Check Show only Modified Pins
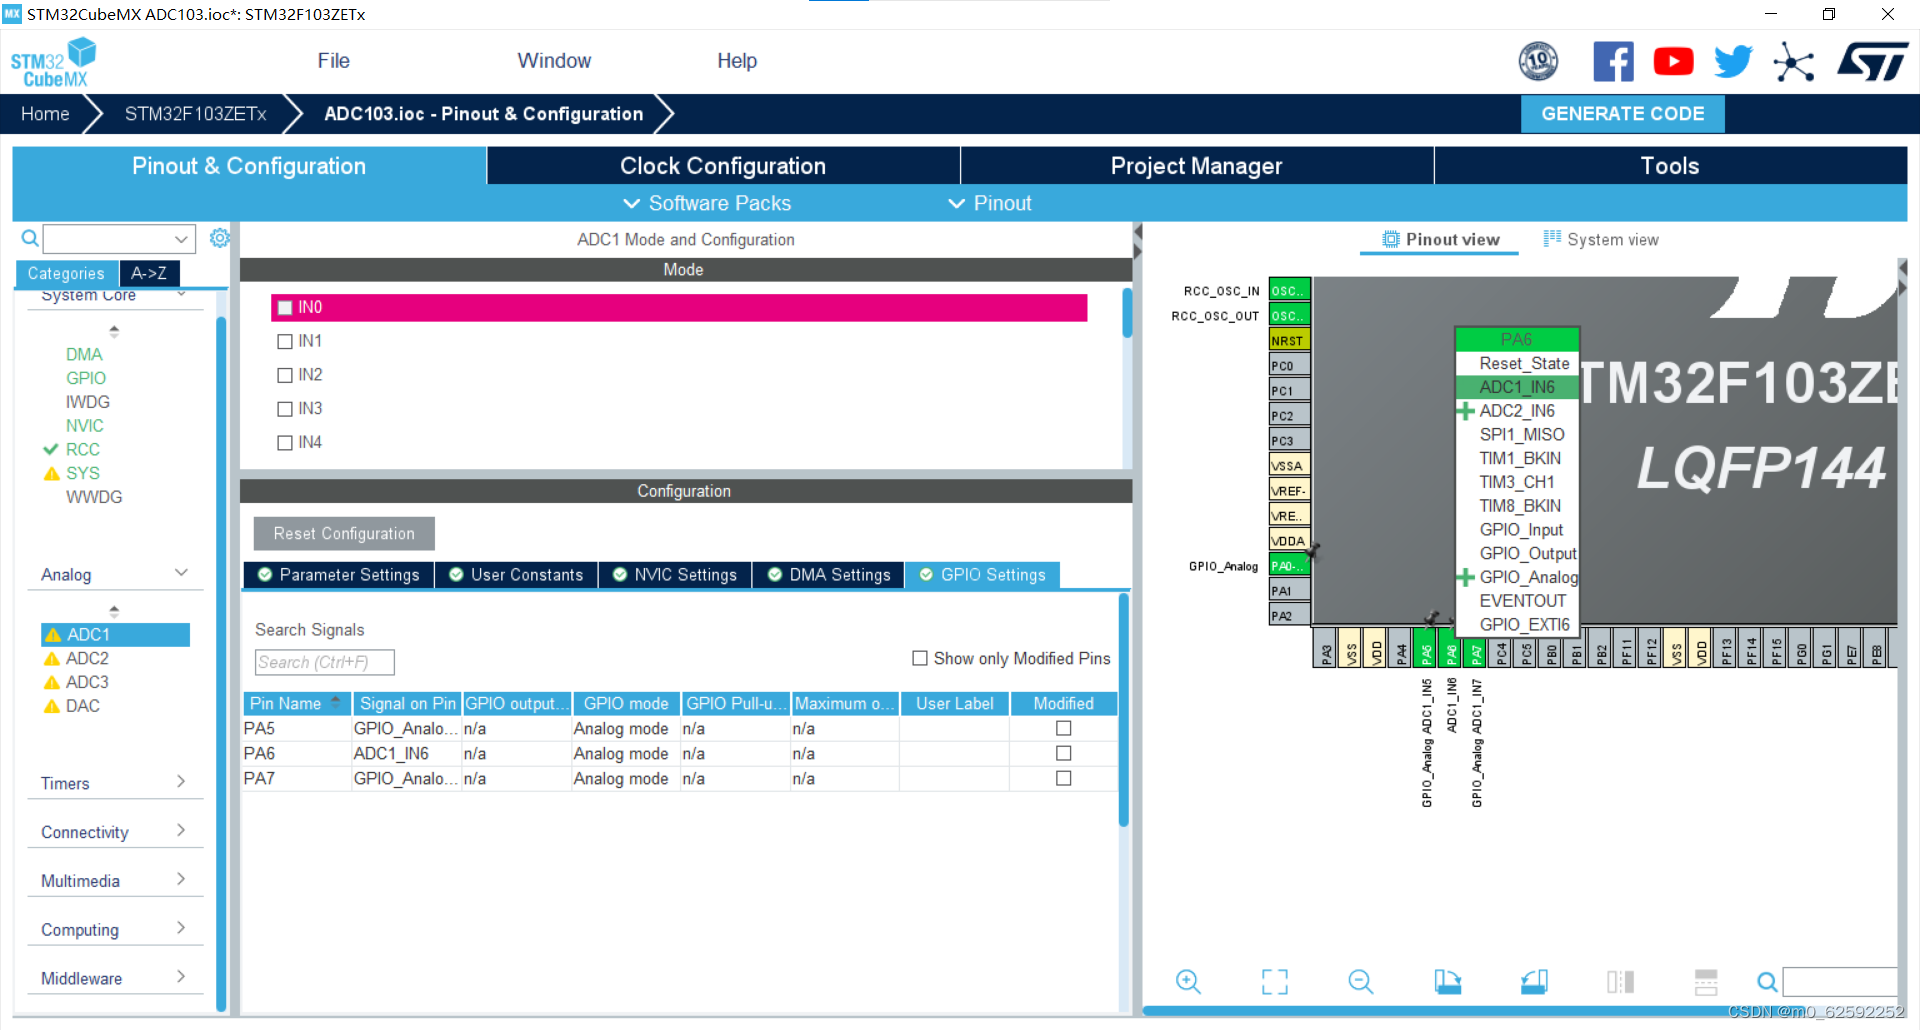The width and height of the screenshot is (1920, 1030). coord(920,658)
